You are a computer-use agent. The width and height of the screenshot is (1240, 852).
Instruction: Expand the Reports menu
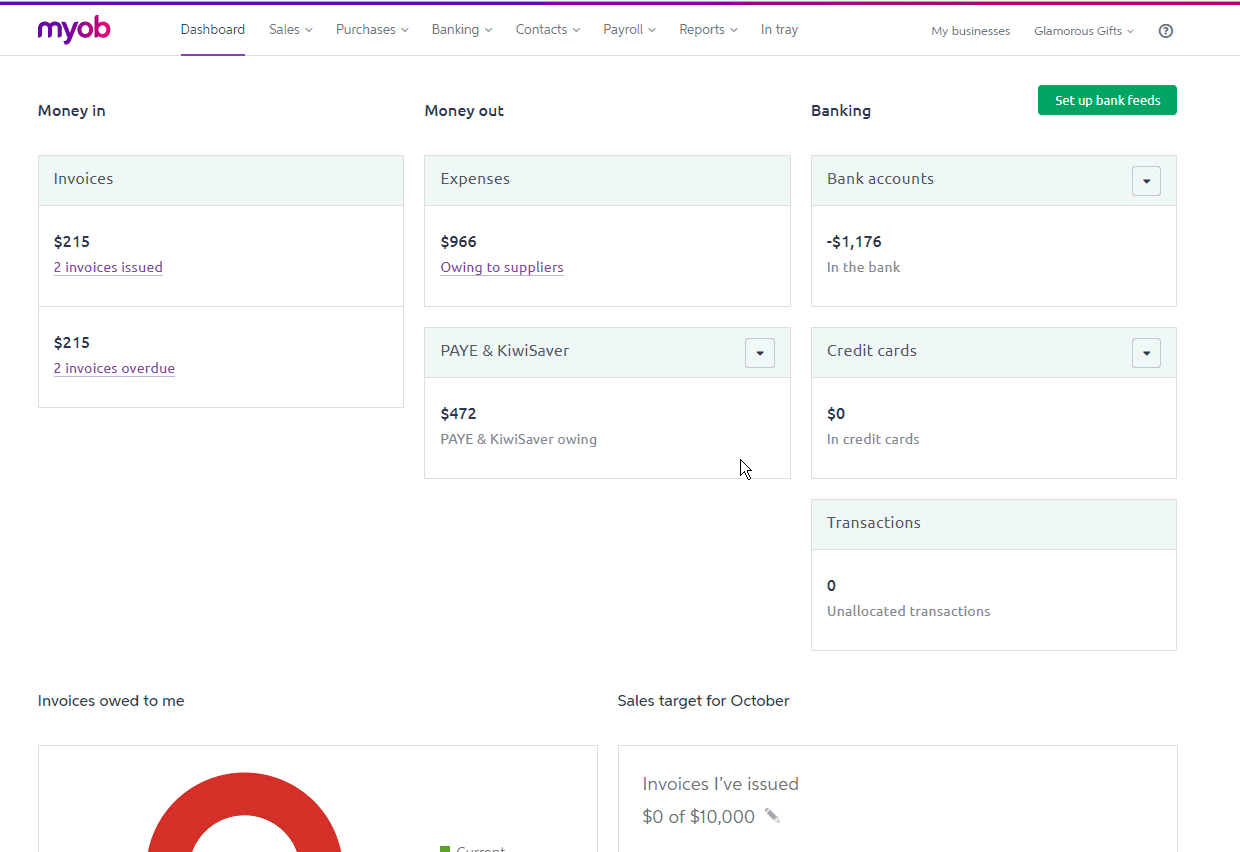pyautogui.click(x=708, y=30)
